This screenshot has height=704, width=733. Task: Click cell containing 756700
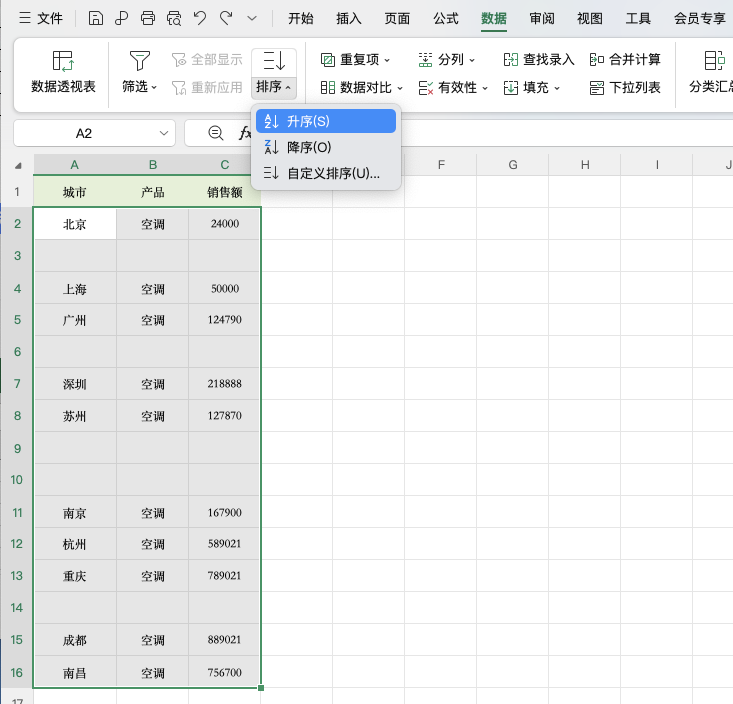[225, 672]
